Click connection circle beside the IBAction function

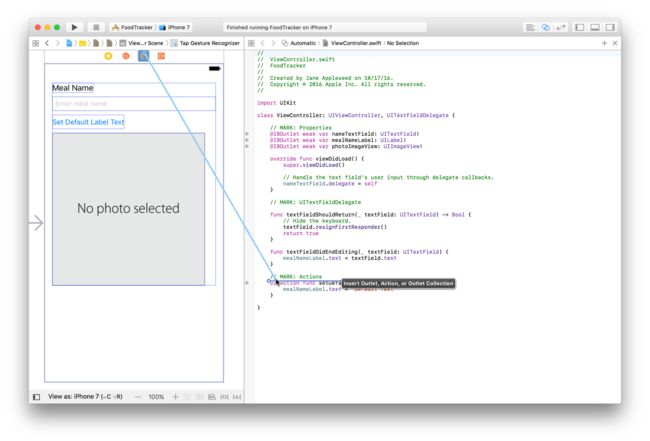247,283
